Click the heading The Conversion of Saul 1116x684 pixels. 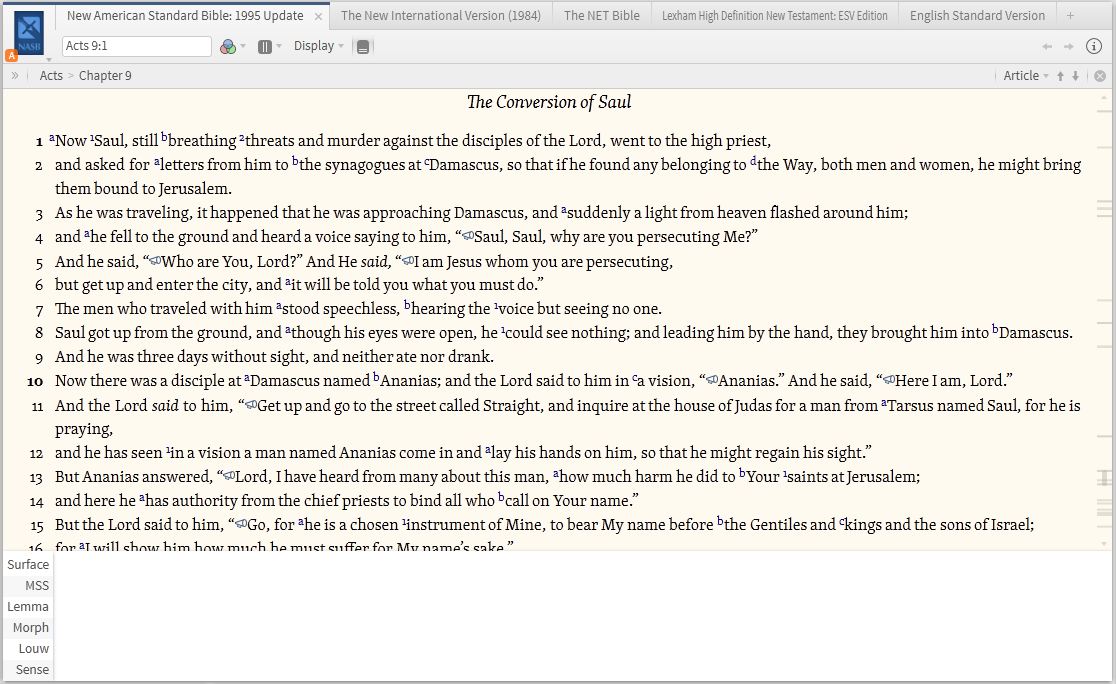(x=549, y=102)
